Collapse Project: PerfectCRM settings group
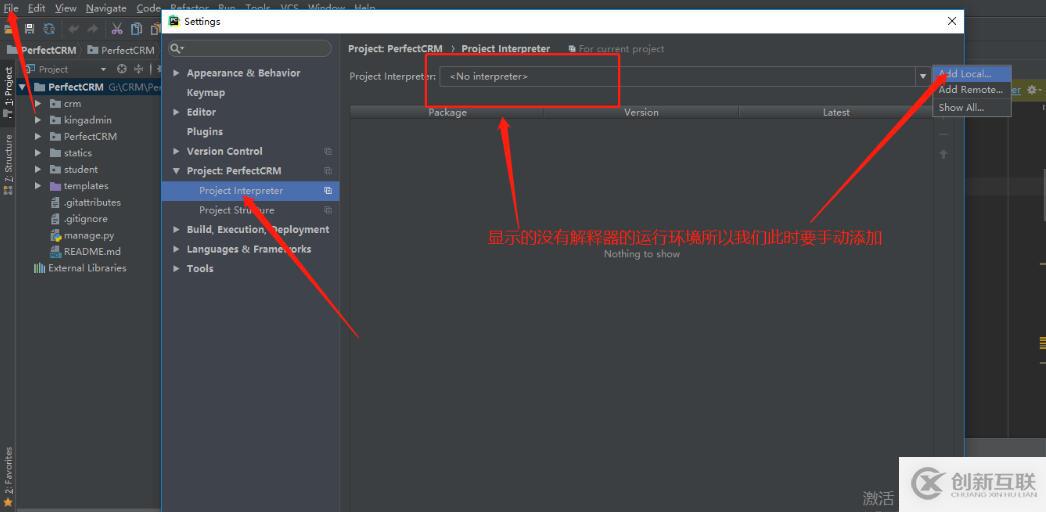Viewport: 1046px width, 512px height. (x=176, y=171)
